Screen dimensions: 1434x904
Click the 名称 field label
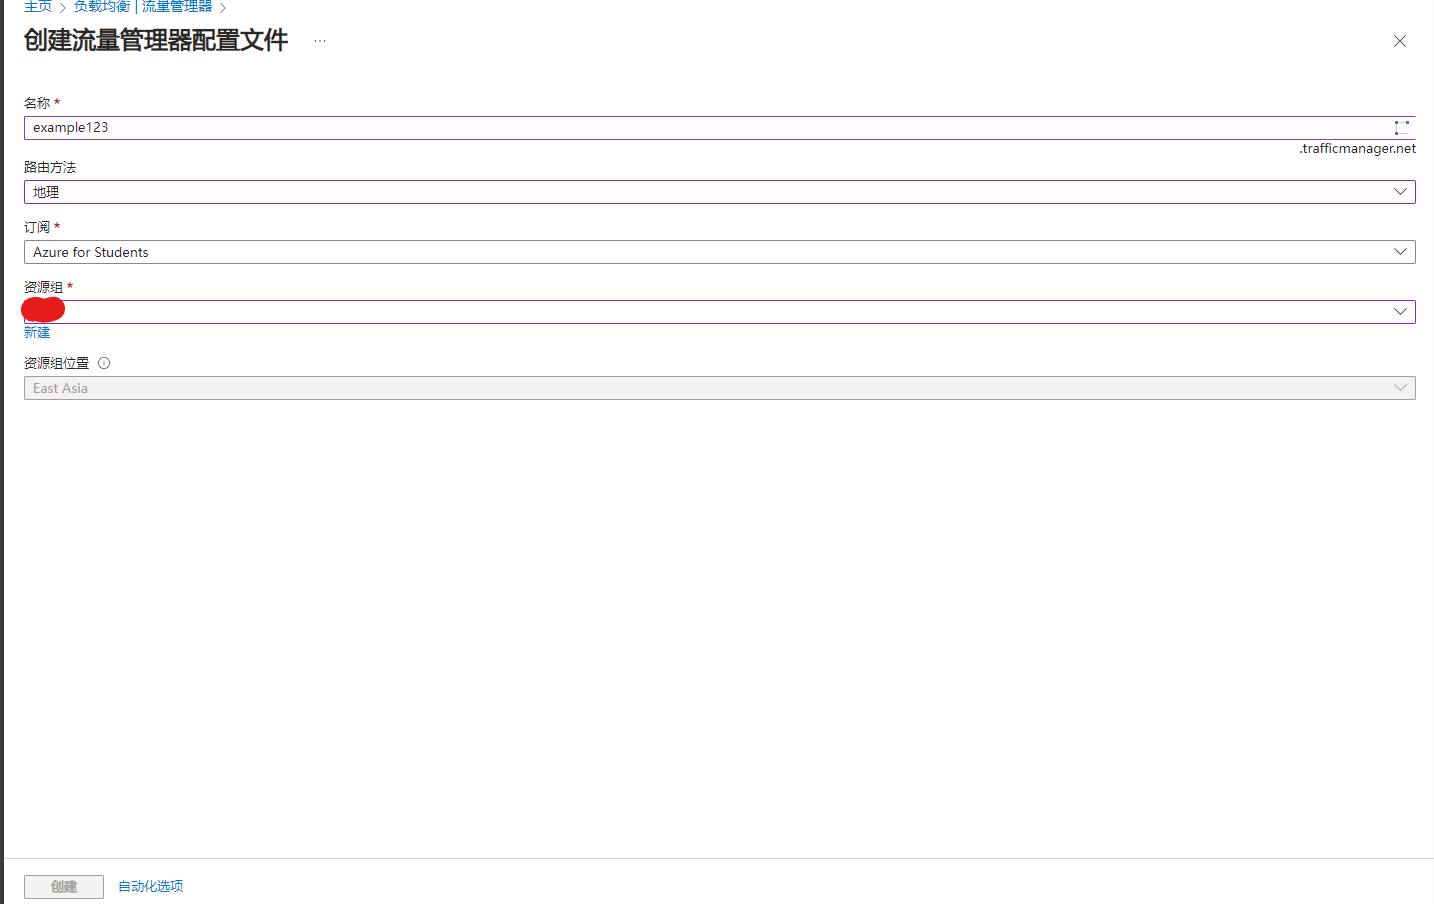[37, 103]
